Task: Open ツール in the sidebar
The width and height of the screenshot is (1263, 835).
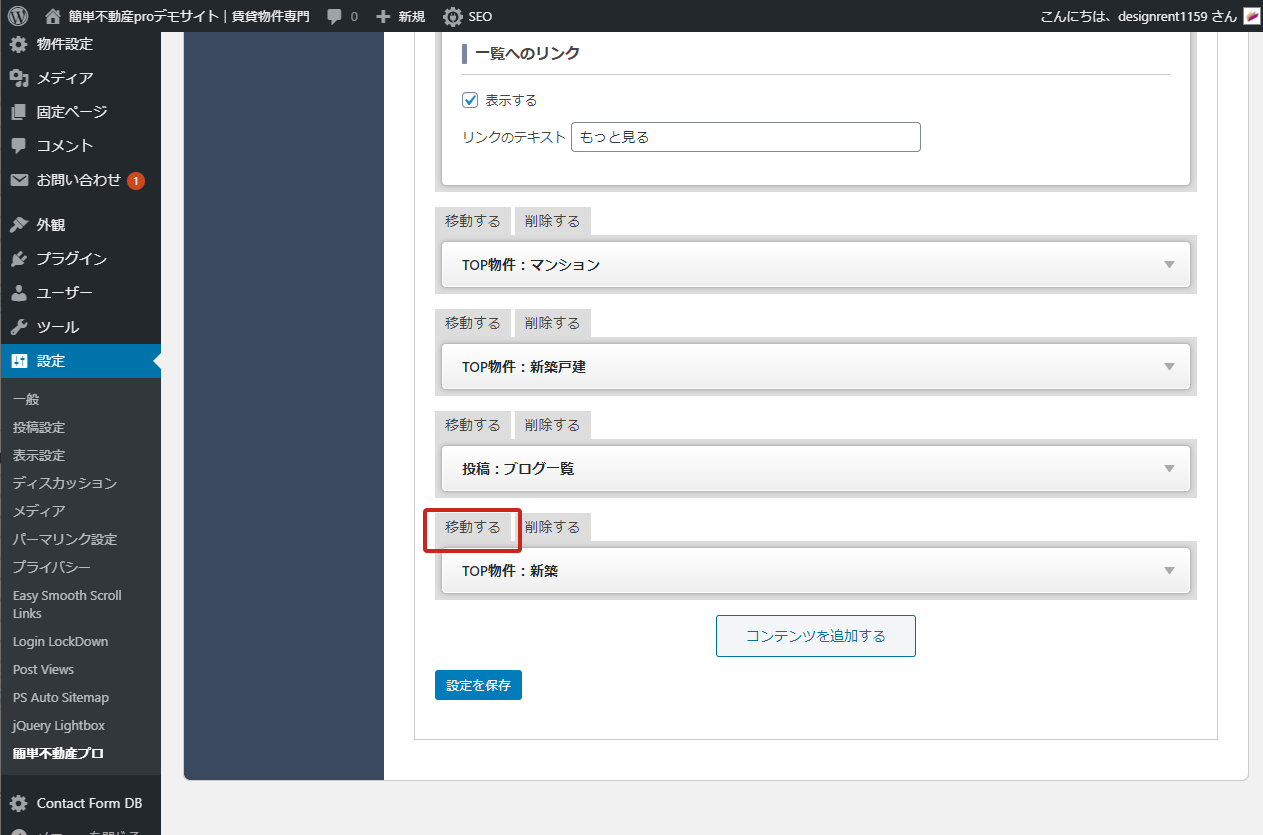Action: 57,327
